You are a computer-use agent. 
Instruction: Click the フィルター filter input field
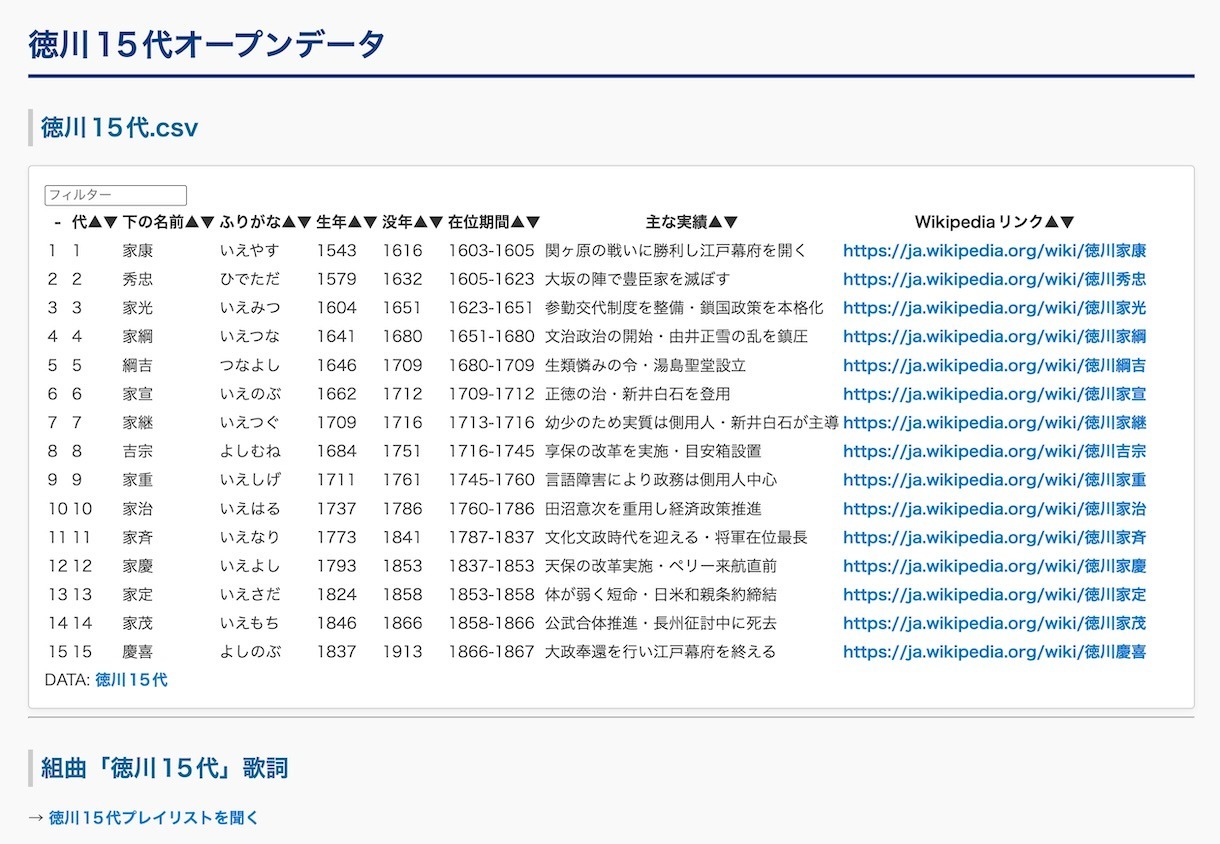[x=116, y=196]
